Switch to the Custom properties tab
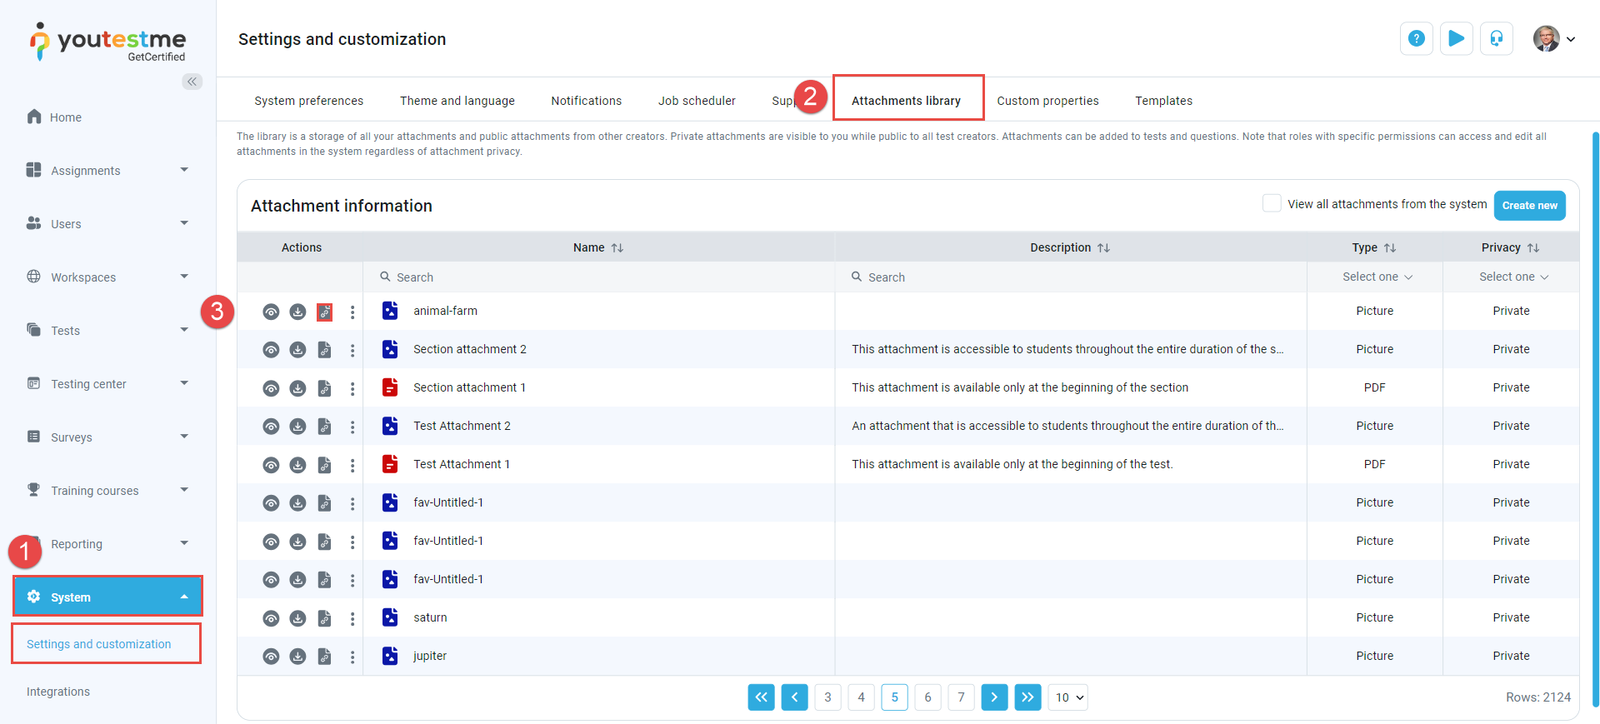Image resolution: width=1600 pixels, height=724 pixels. (1047, 101)
